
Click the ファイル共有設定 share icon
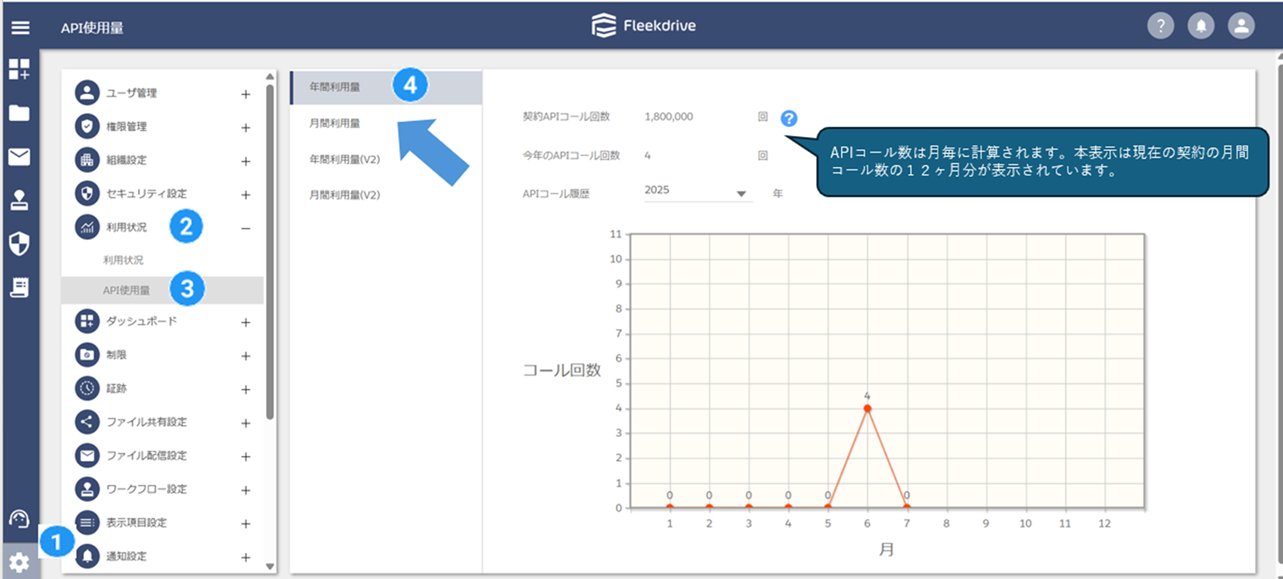tap(88, 422)
